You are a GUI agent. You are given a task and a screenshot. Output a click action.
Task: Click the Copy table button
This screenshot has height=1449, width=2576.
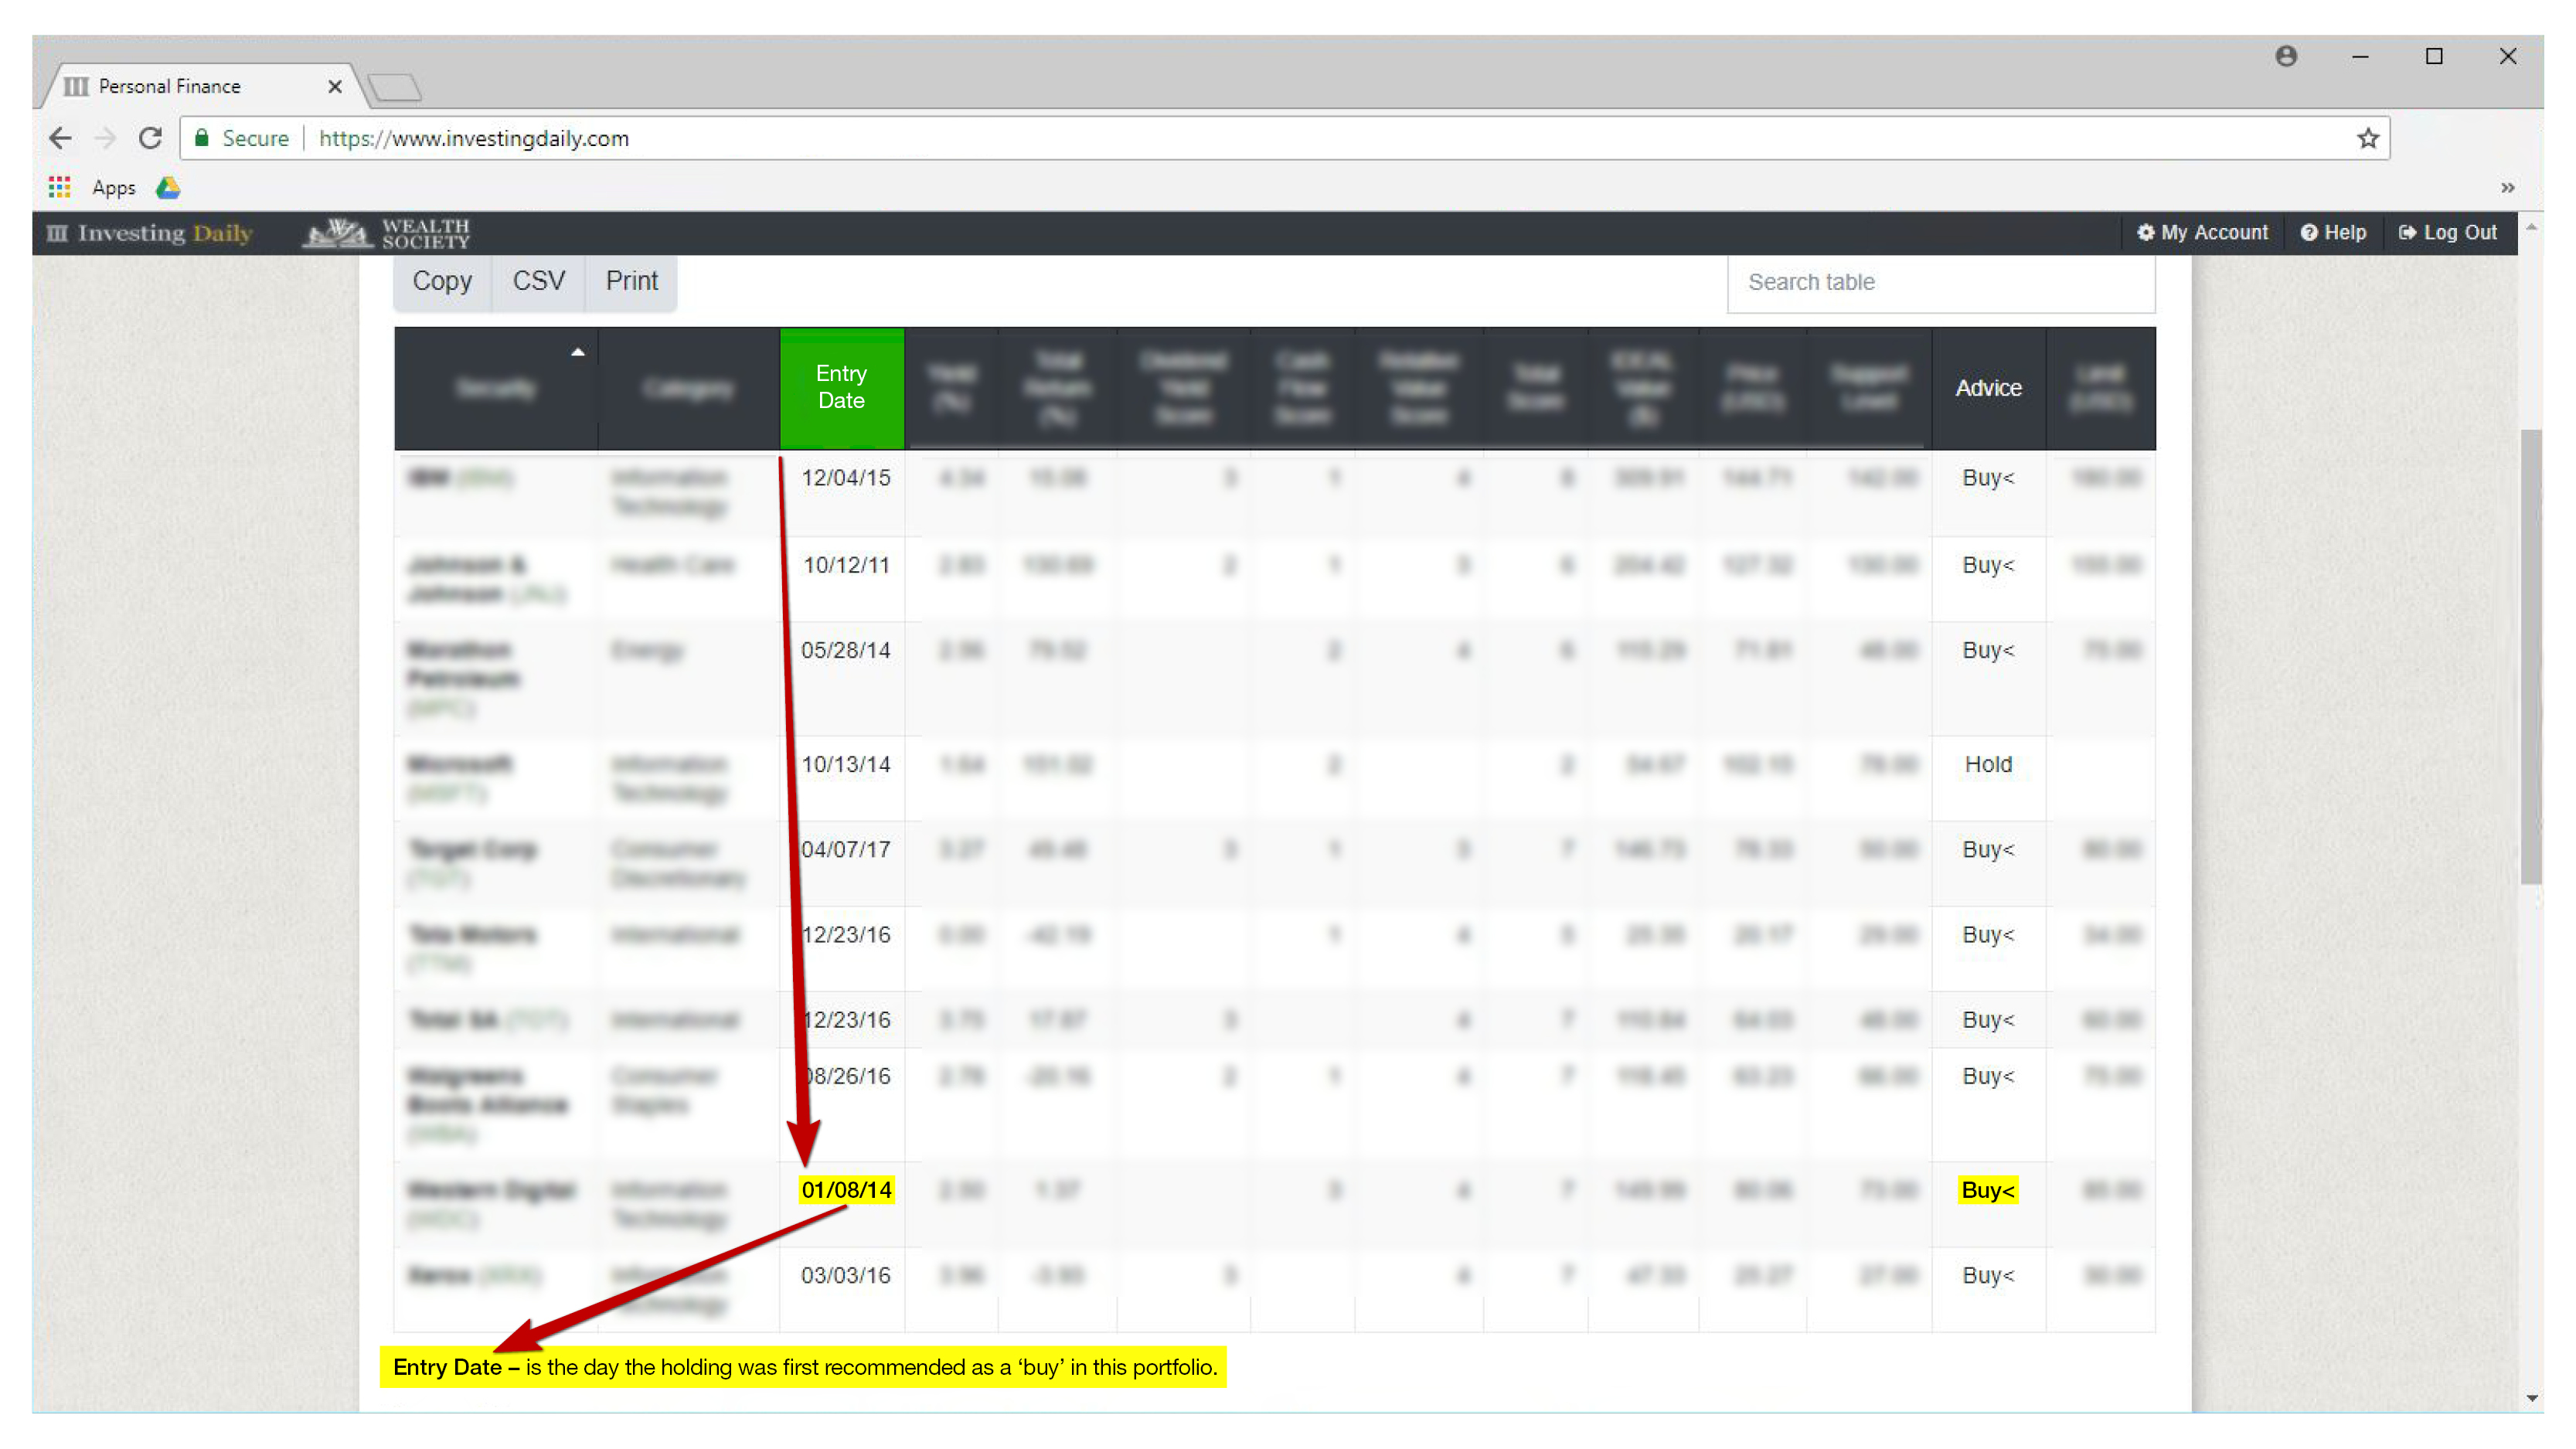point(442,281)
